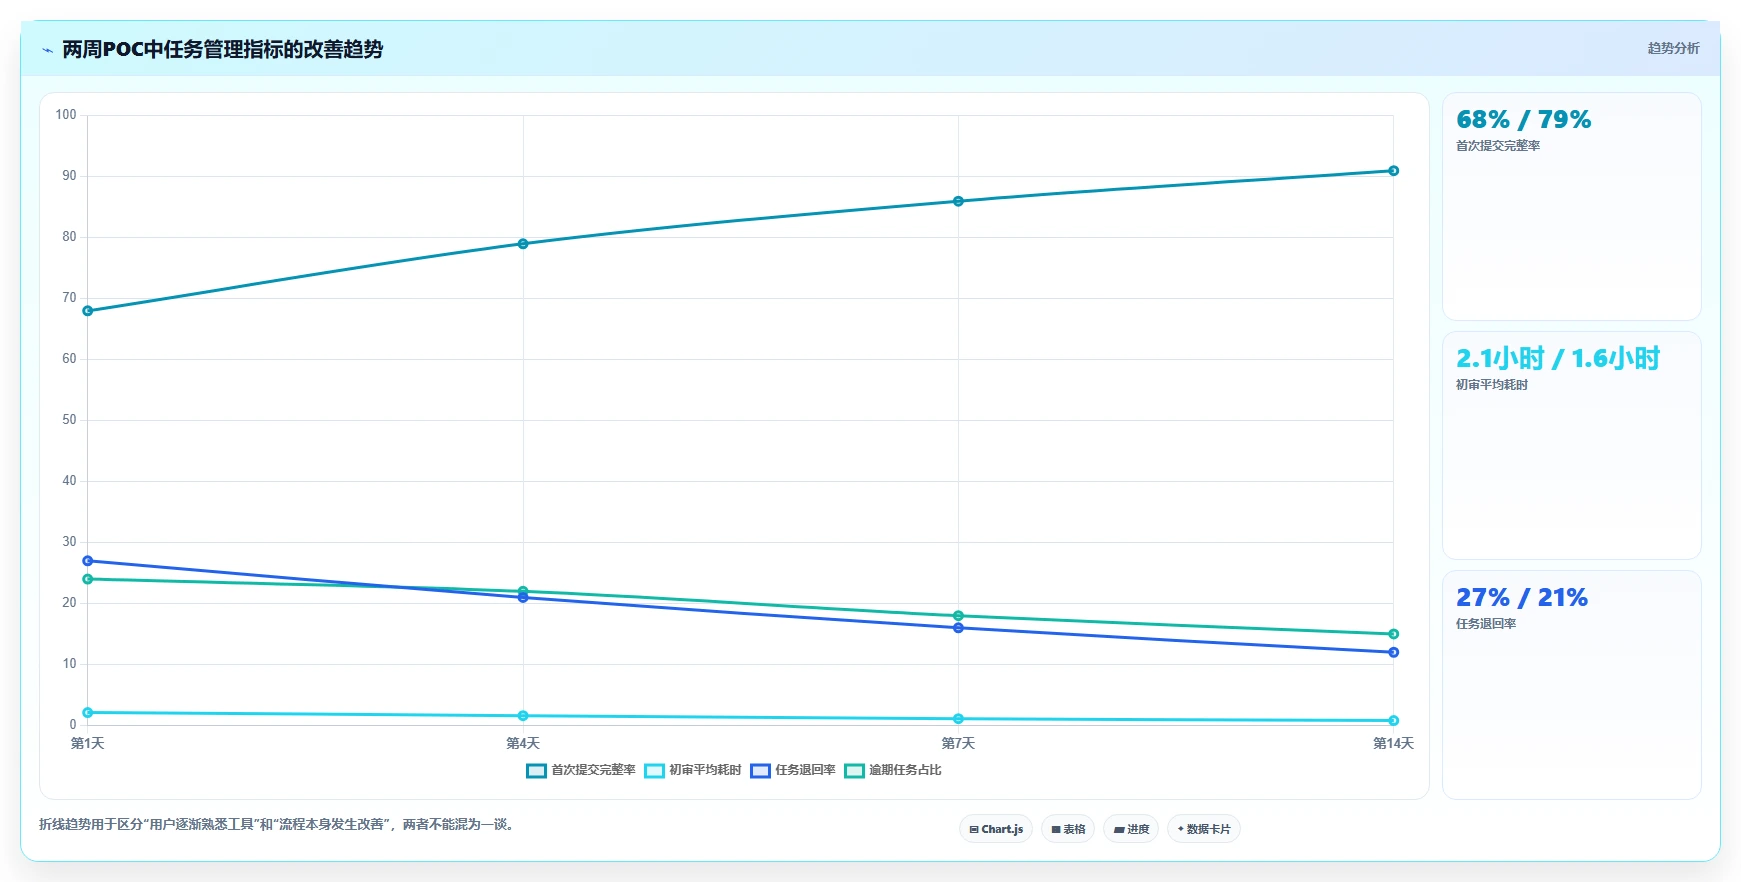The width and height of the screenshot is (1741, 882).
Task: Click the 20 y-axis tick label
Action: (69, 603)
